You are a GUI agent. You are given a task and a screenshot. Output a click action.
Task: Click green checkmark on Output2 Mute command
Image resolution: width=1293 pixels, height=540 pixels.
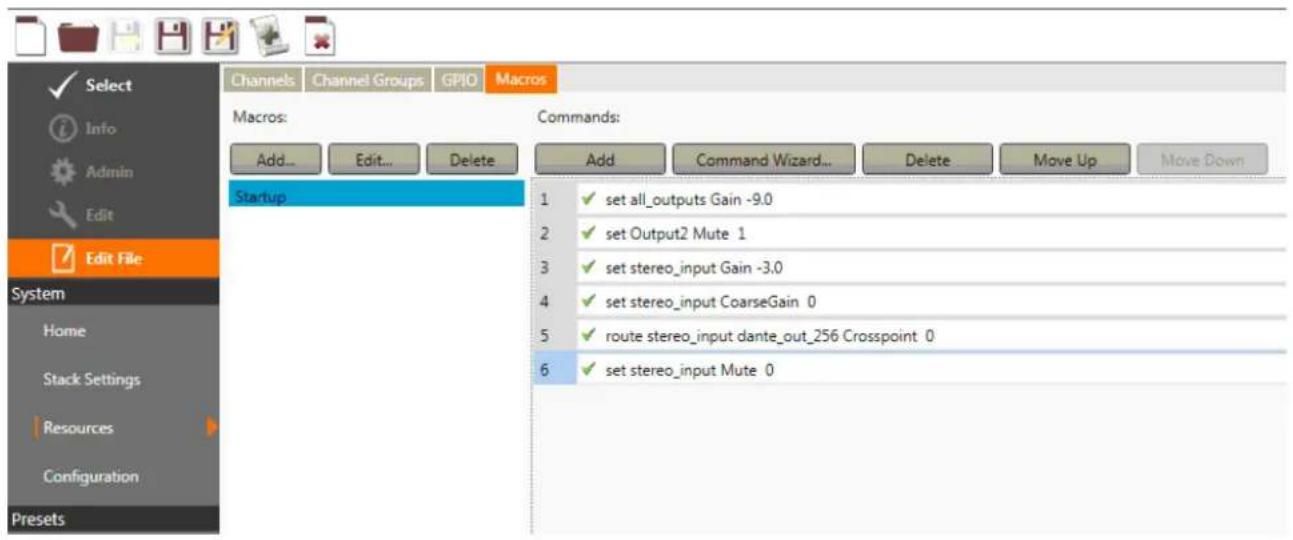[590, 233]
